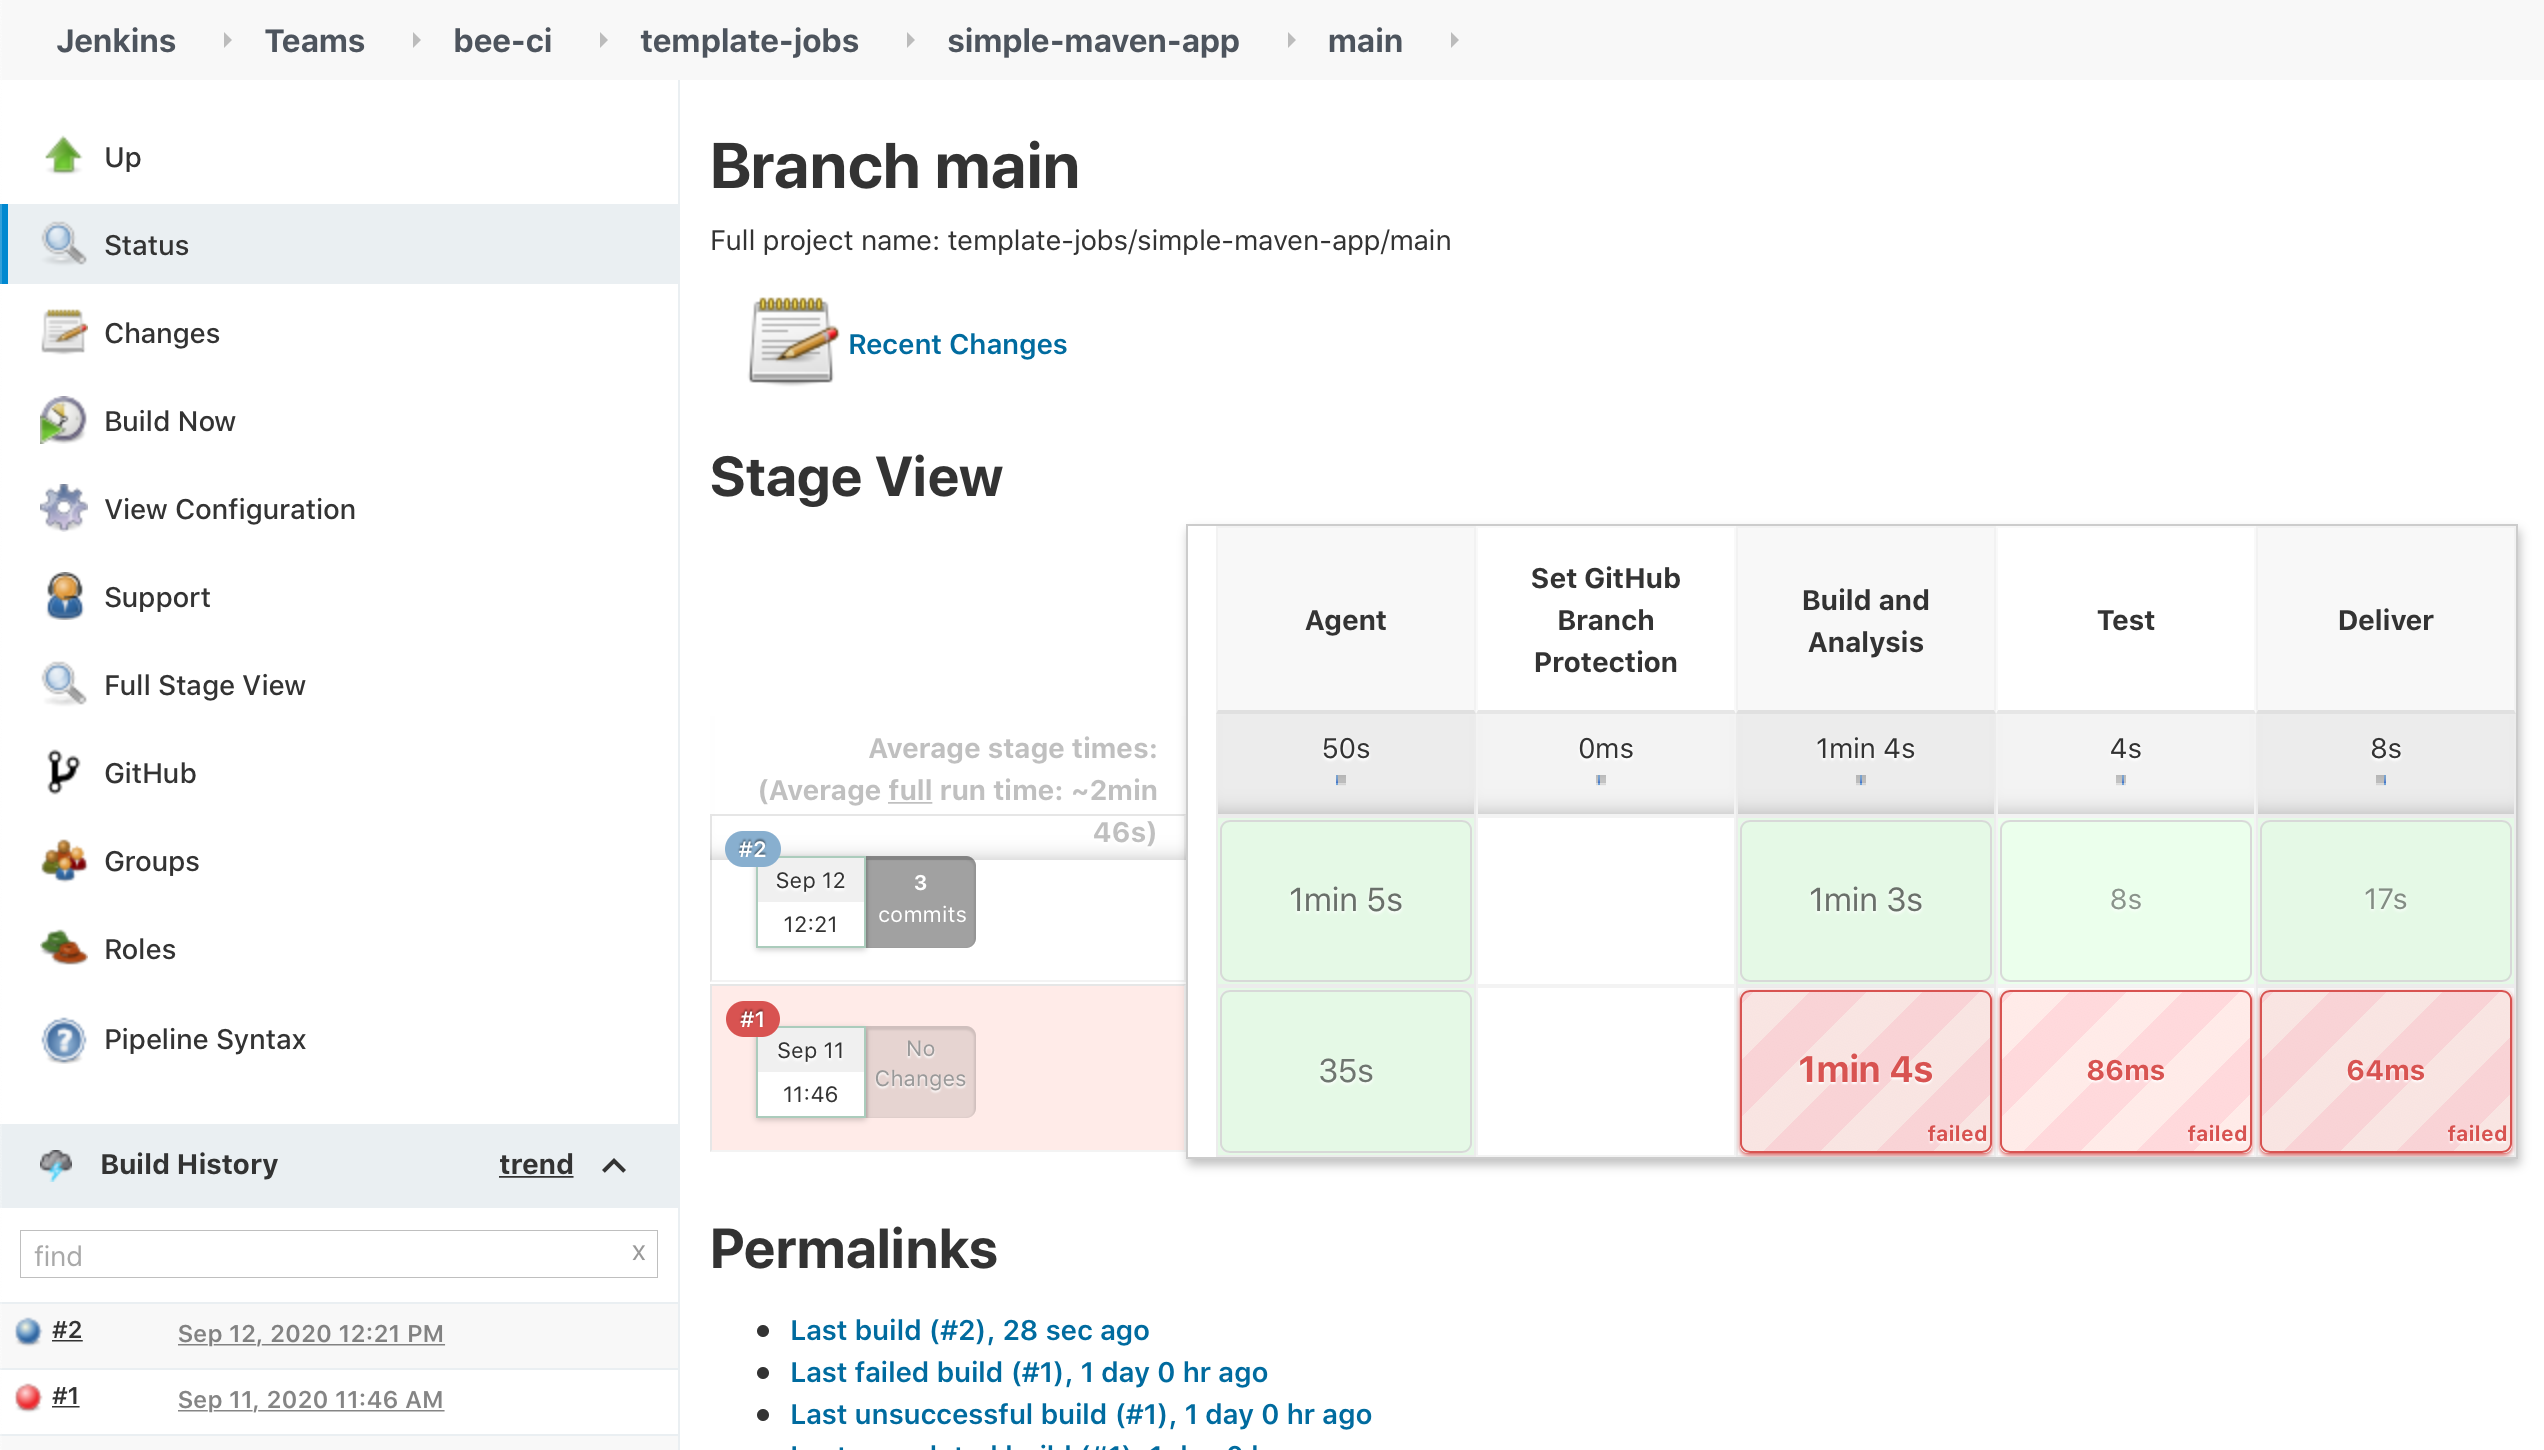Image resolution: width=2544 pixels, height=1450 pixels.
Task: Click the Last failed build (#1) permalink
Action: coord(1028,1372)
